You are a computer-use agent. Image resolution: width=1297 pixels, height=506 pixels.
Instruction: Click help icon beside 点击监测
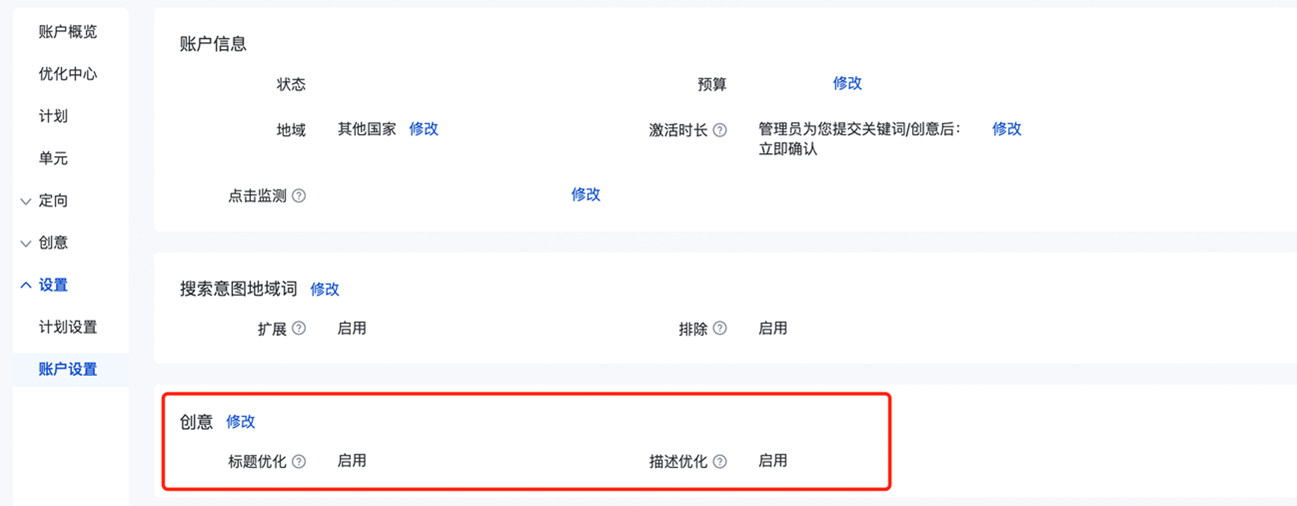(x=299, y=196)
